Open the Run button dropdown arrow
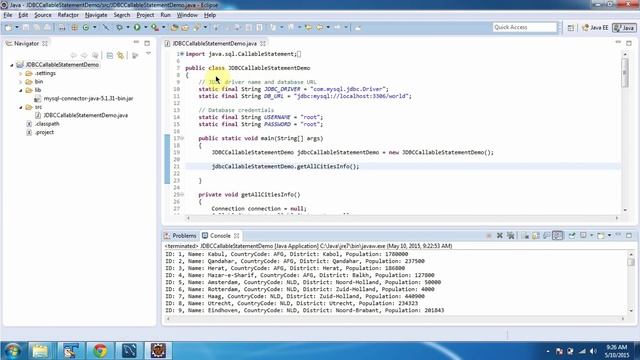The image size is (640, 360). 145,27
